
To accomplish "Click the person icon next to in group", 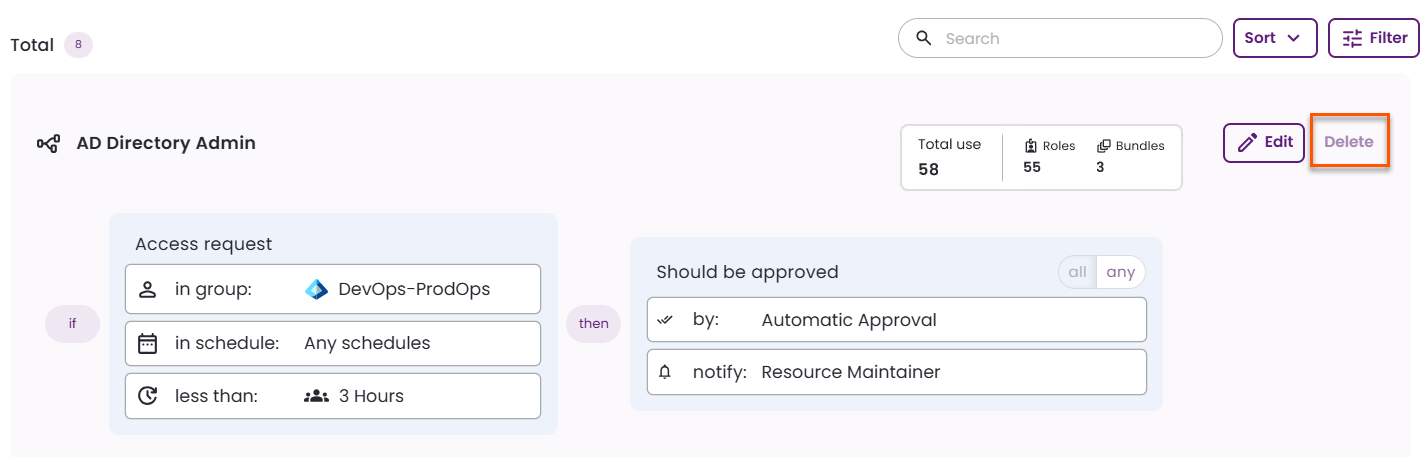I will point(148,290).
